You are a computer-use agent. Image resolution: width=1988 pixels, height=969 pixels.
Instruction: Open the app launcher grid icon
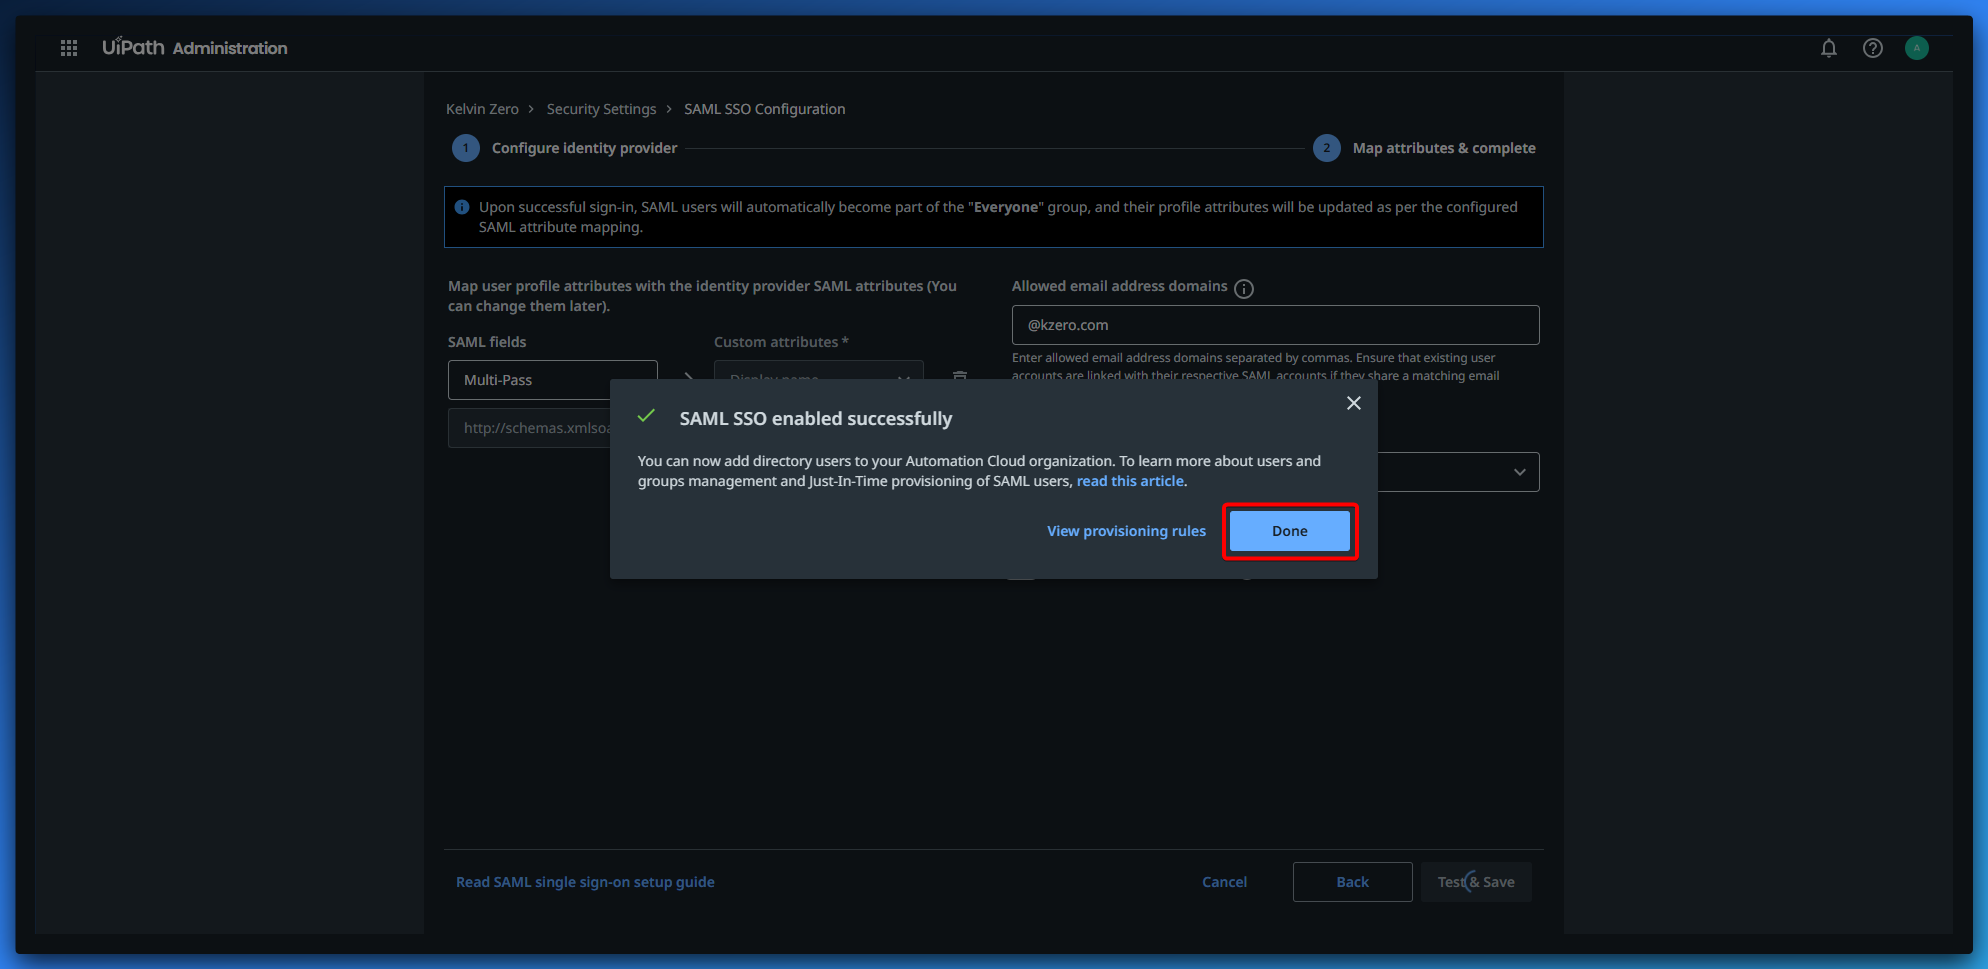(69, 48)
